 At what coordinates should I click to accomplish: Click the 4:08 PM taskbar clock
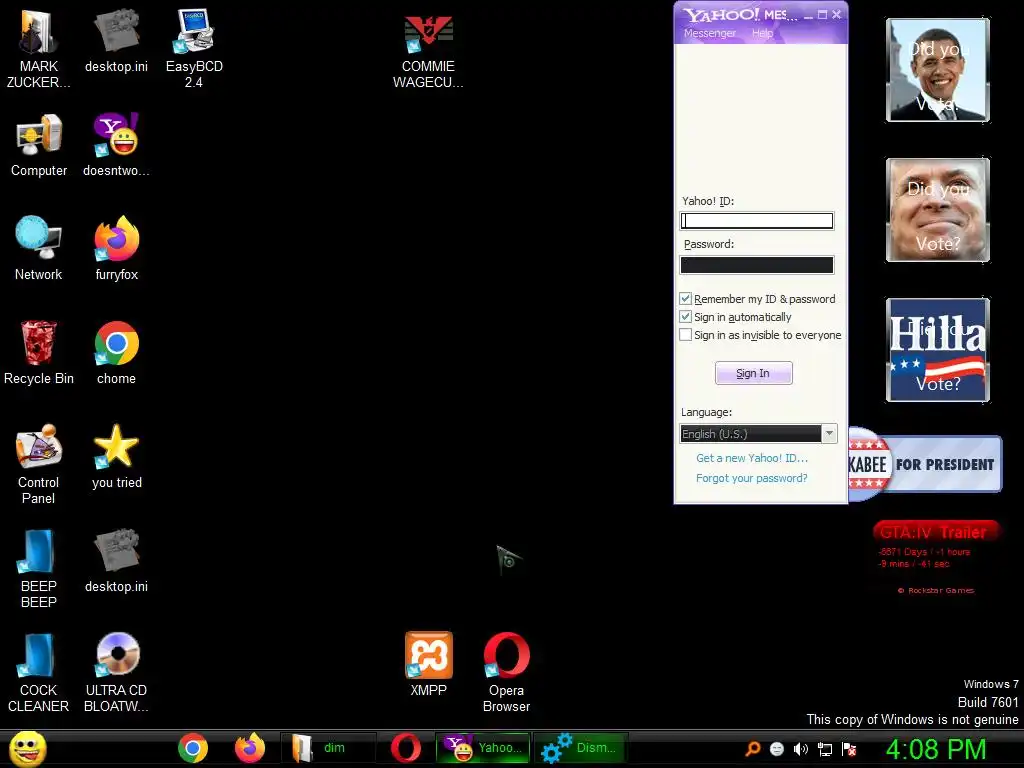click(x=936, y=749)
